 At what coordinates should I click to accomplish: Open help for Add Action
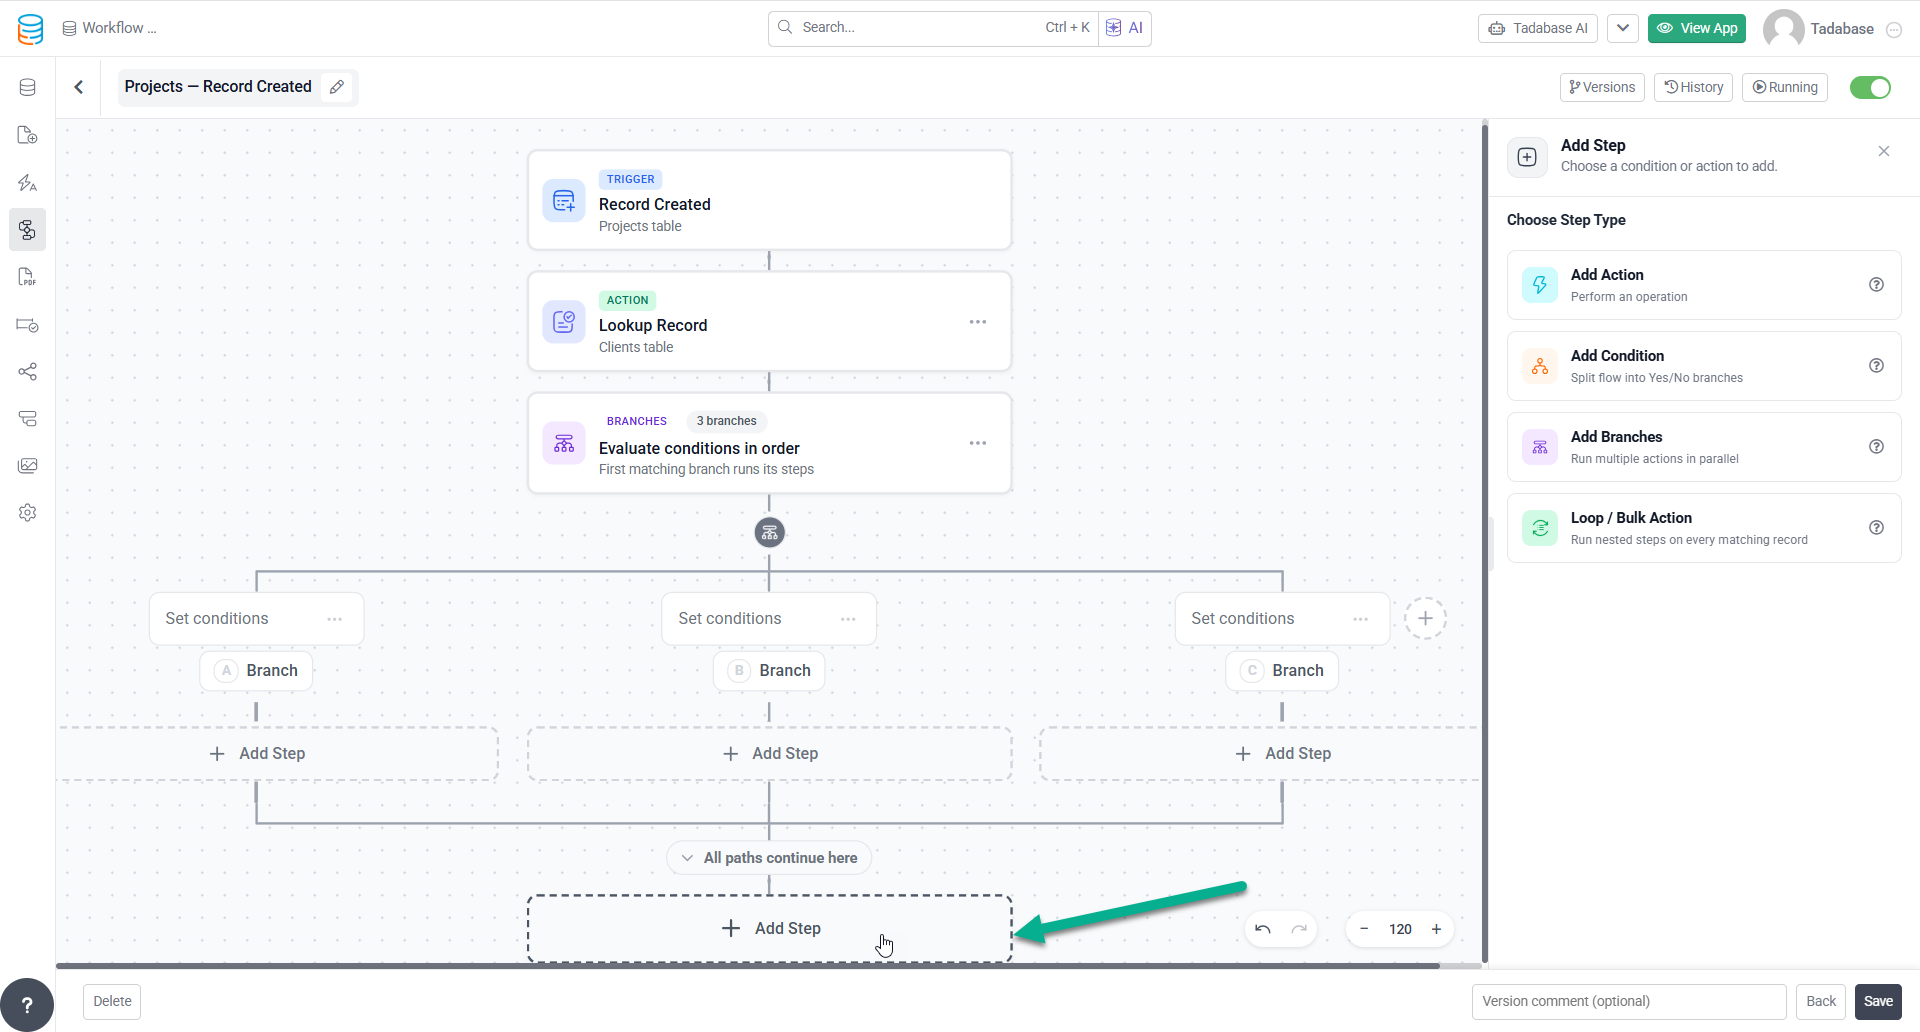(x=1876, y=285)
